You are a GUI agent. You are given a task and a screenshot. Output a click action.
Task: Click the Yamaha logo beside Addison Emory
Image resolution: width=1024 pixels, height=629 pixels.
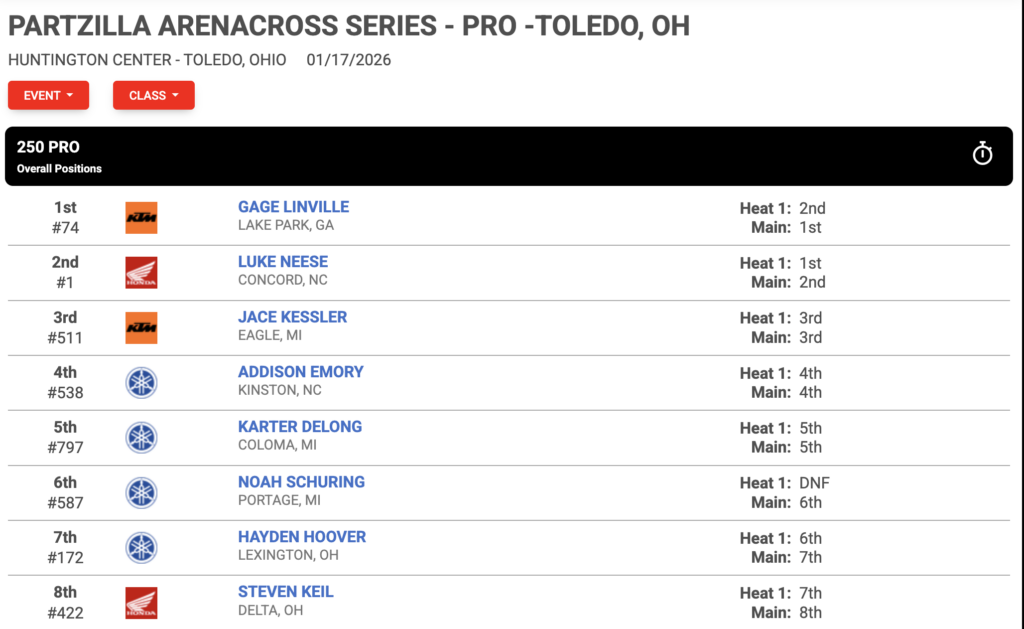pyautogui.click(x=141, y=383)
